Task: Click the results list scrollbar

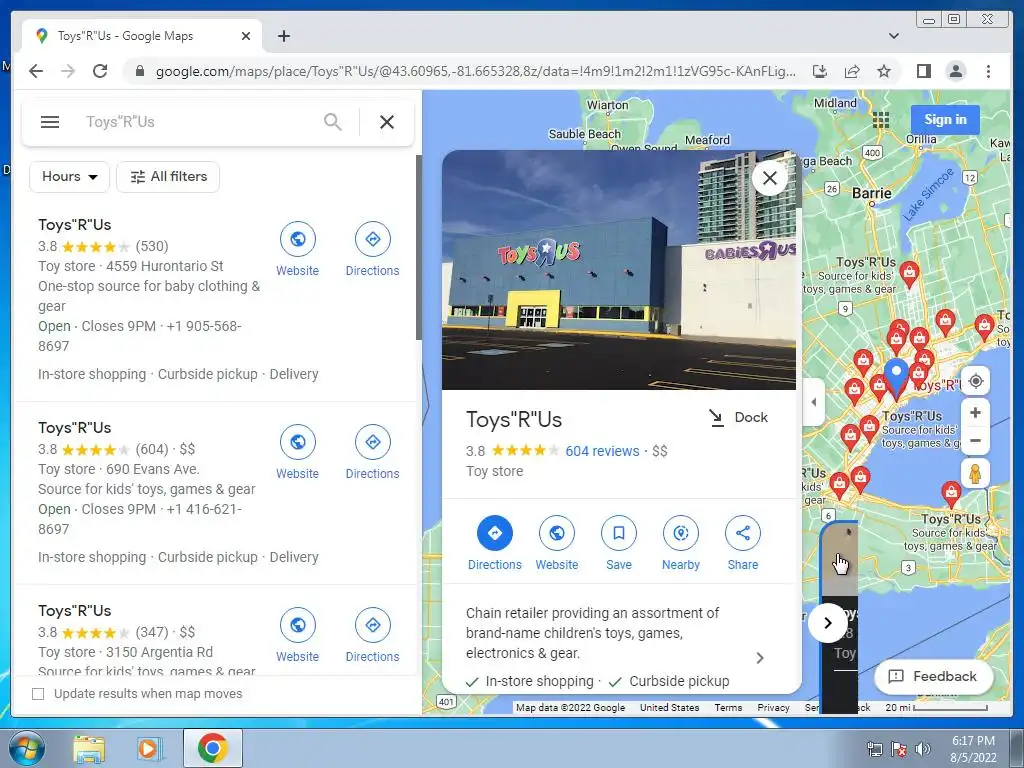Action: point(419,247)
